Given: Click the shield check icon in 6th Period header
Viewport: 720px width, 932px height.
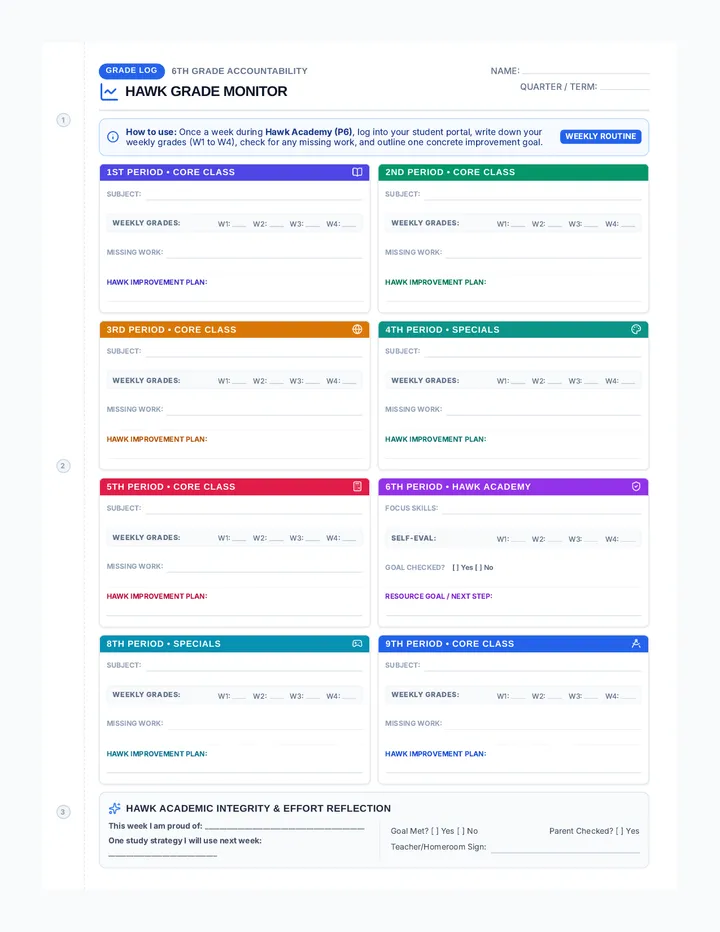Looking at the screenshot, I should point(636,486).
